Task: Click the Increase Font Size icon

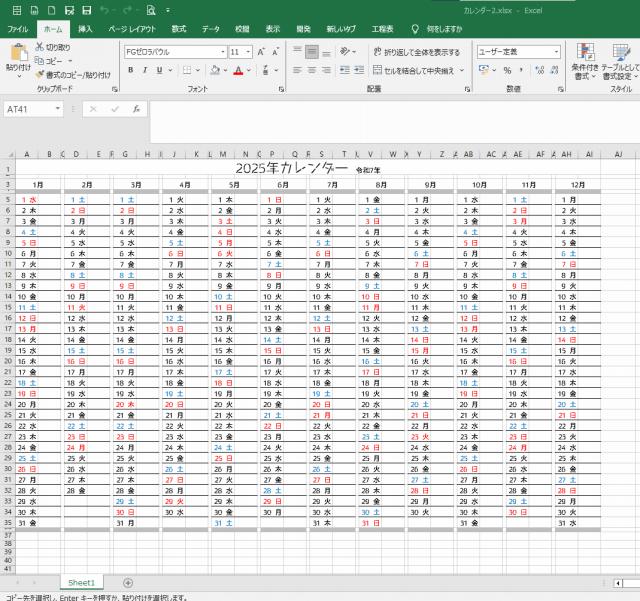Action: (262, 51)
